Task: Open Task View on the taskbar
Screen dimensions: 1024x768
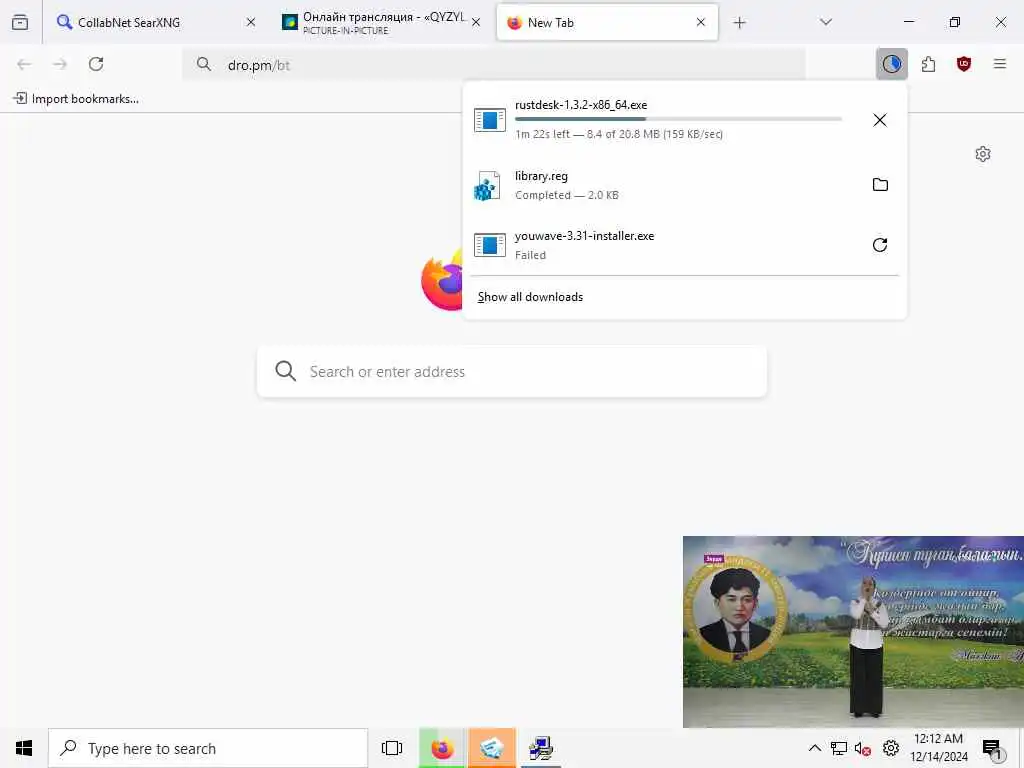Action: coord(392,748)
